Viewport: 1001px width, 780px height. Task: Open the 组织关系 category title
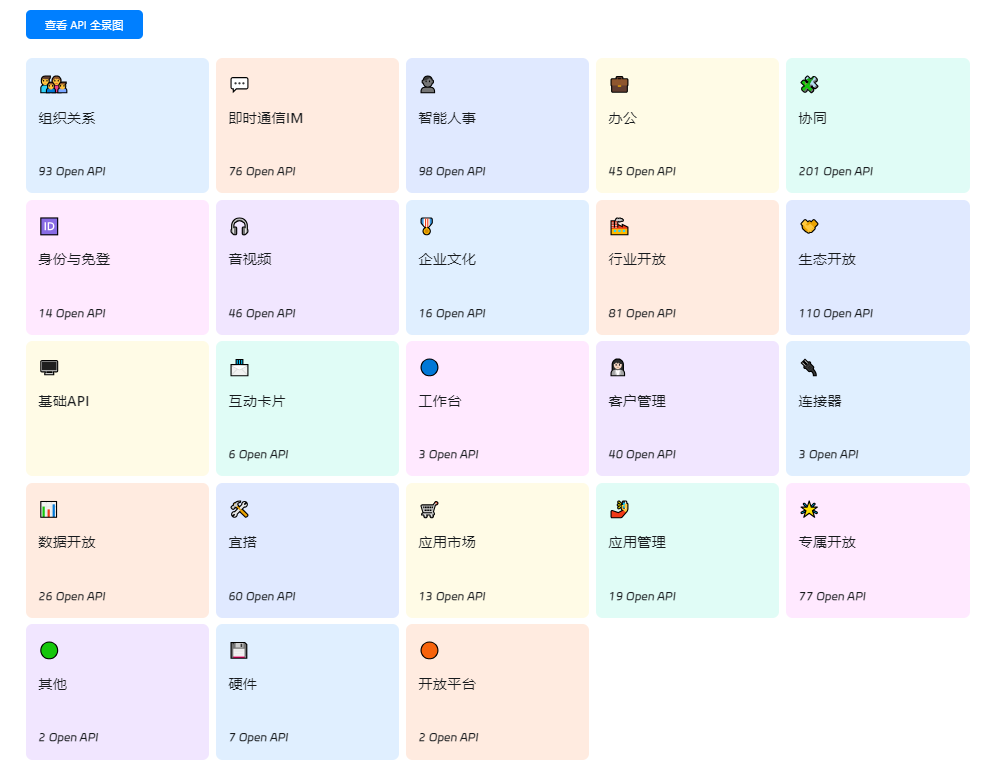click(67, 118)
